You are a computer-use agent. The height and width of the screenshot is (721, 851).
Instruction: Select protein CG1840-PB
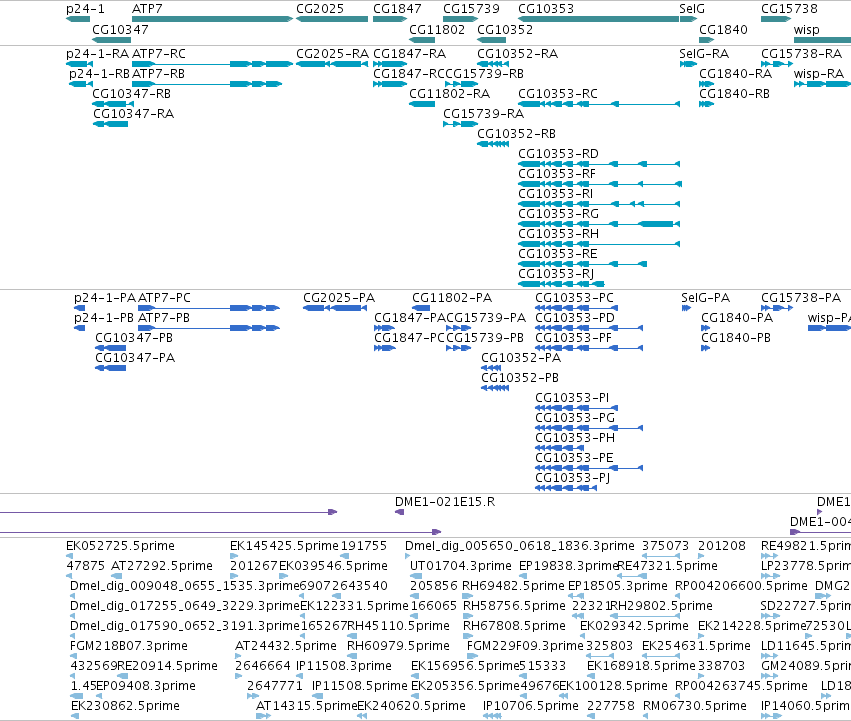(x=706, y=348)
